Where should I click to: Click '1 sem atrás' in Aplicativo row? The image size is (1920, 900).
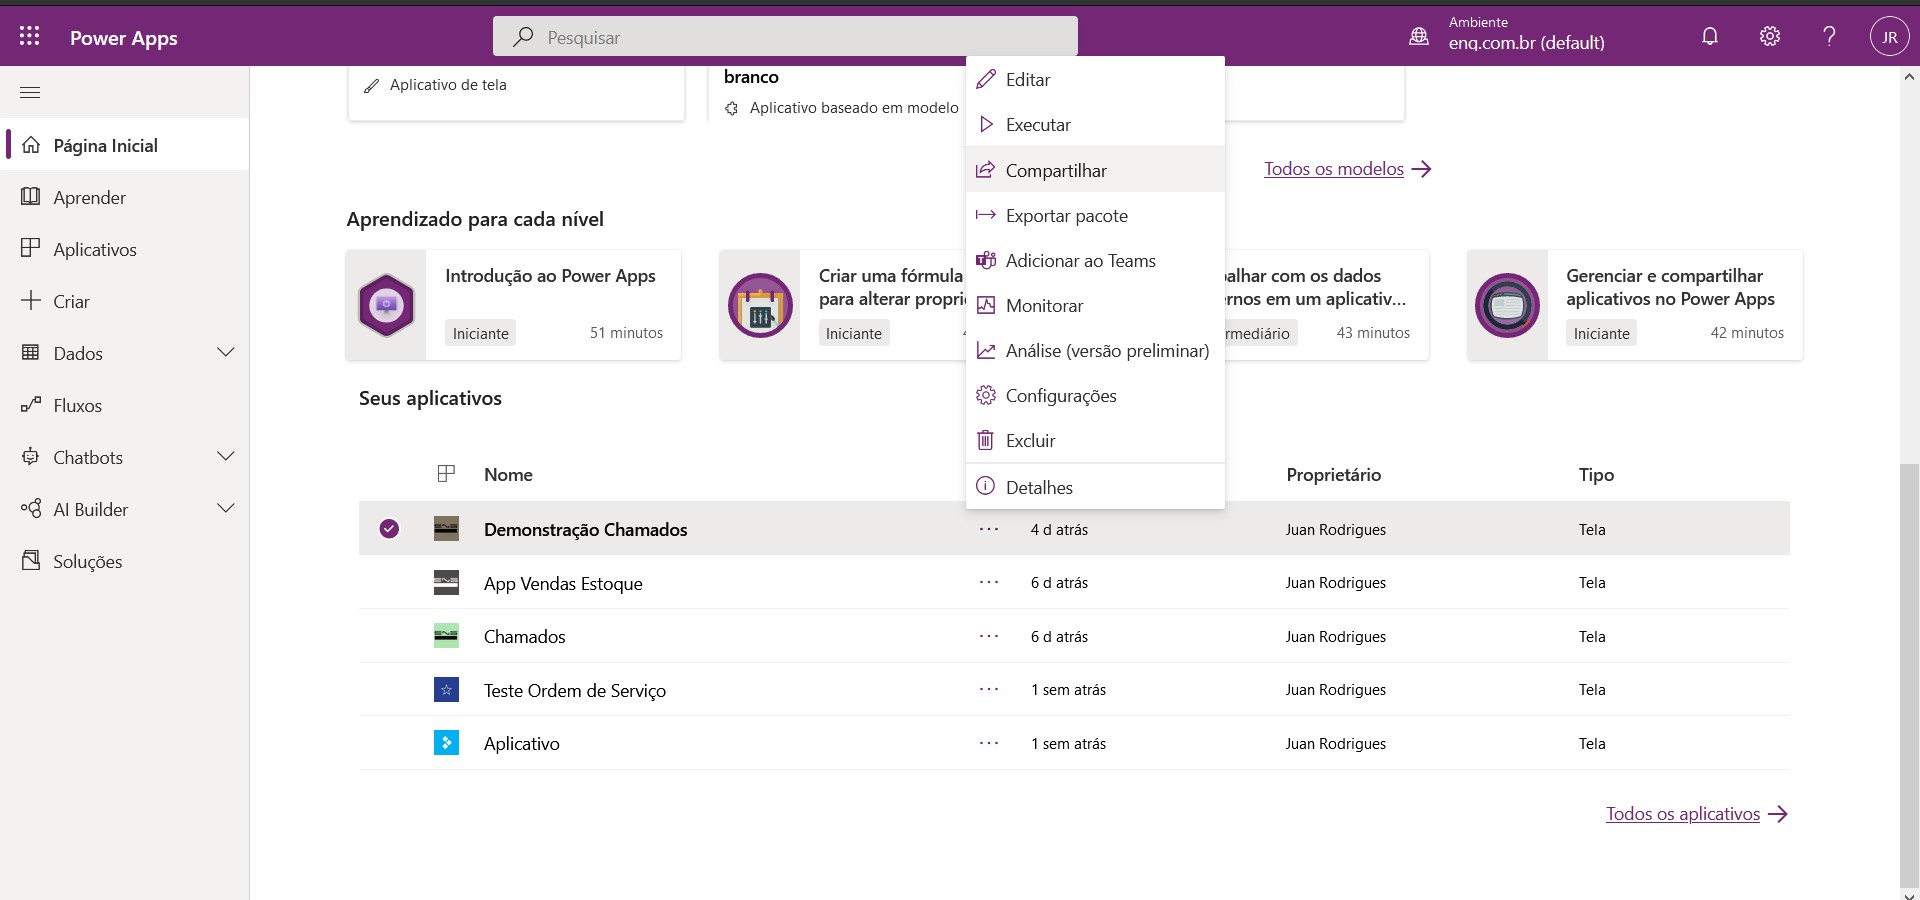1068,743
